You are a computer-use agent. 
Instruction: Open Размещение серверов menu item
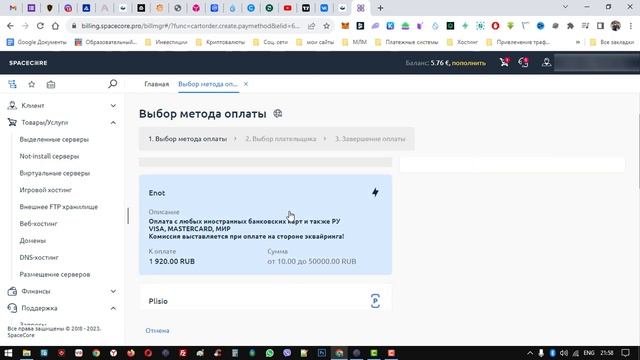[x=55, y=274]
